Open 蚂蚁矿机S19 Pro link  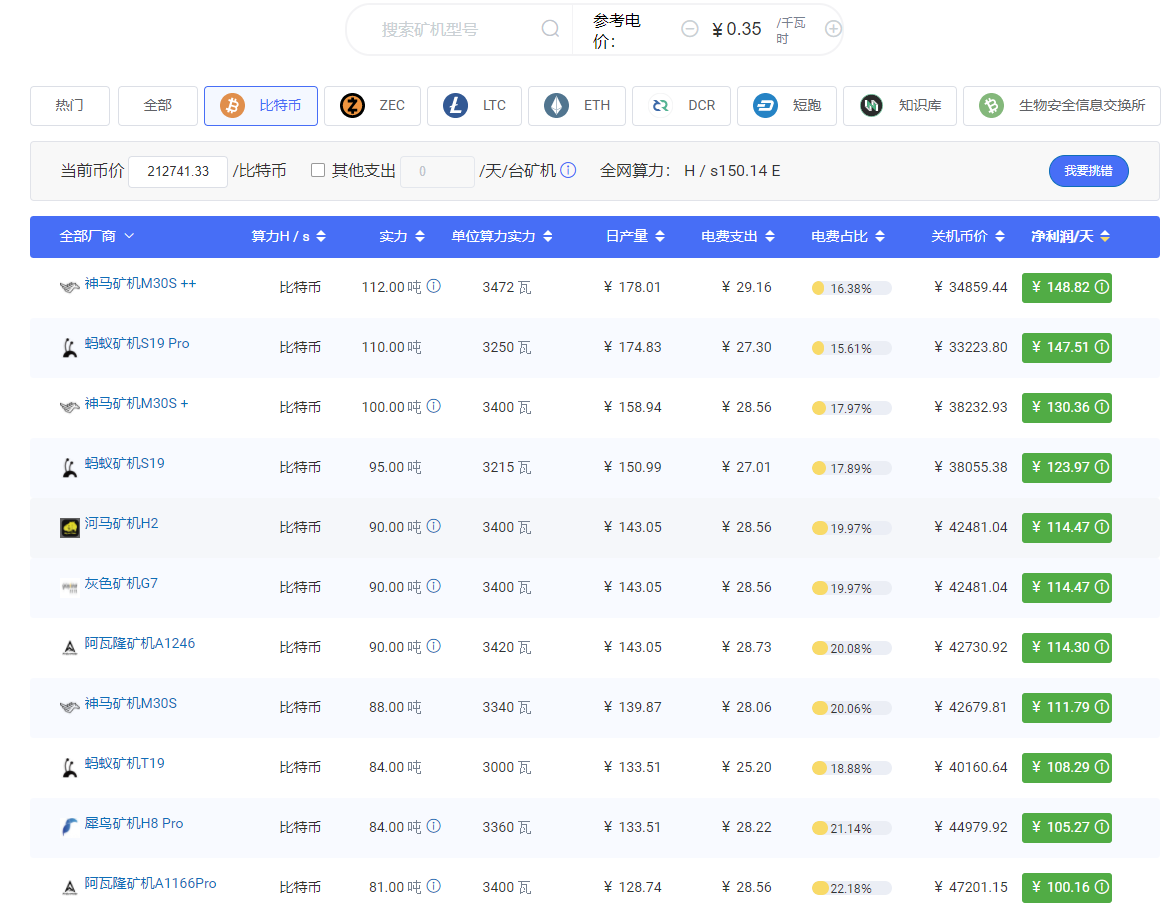(x=137, y=344)
